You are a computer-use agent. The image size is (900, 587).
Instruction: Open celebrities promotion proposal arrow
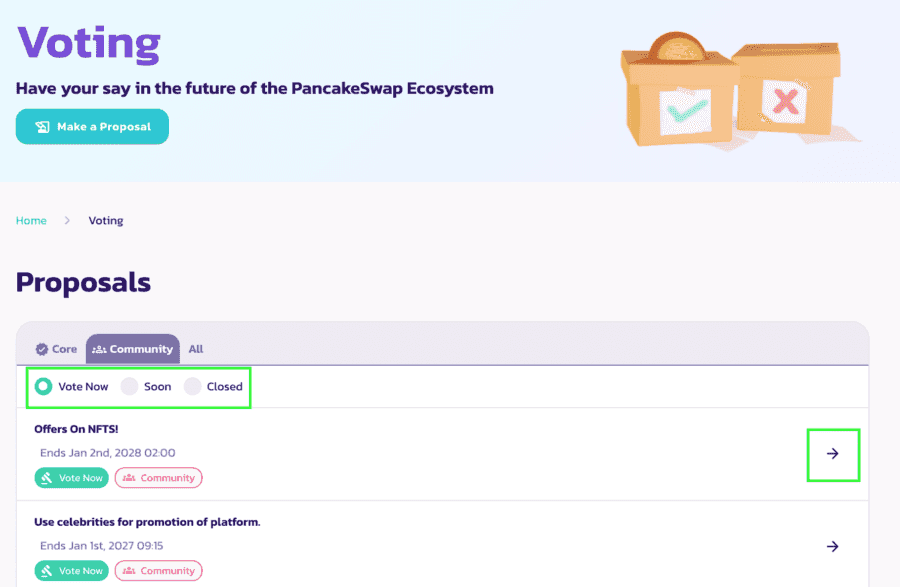pos(832,546)
